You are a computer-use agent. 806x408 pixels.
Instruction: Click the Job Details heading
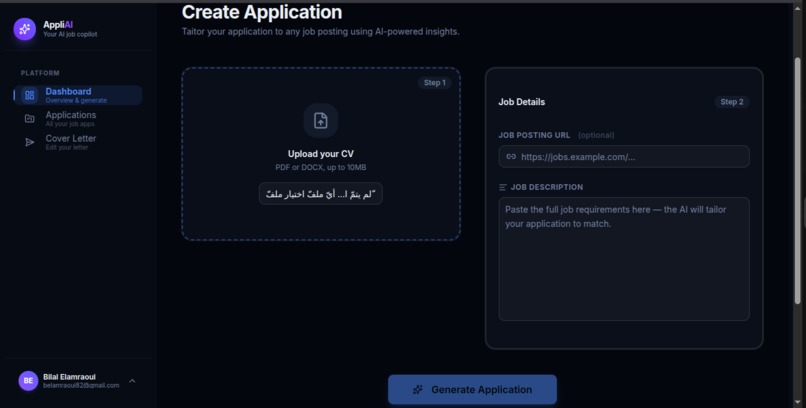522,102
